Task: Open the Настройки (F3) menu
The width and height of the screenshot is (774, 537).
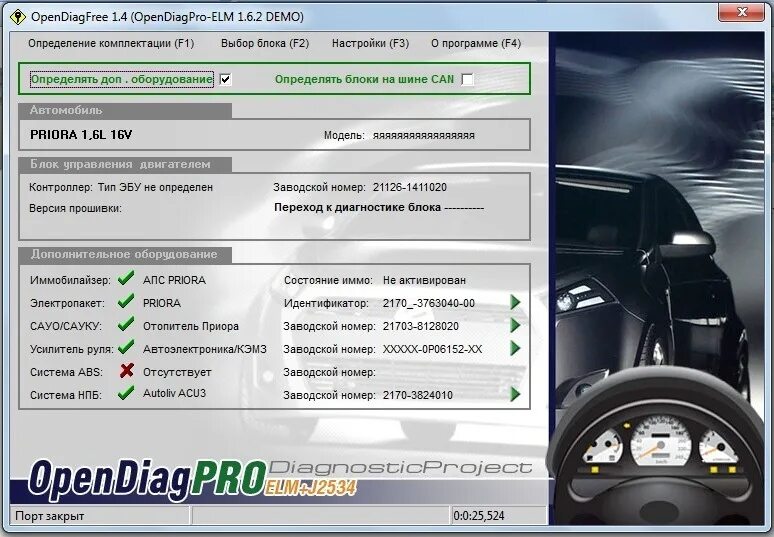Action: tap(371, 43)
